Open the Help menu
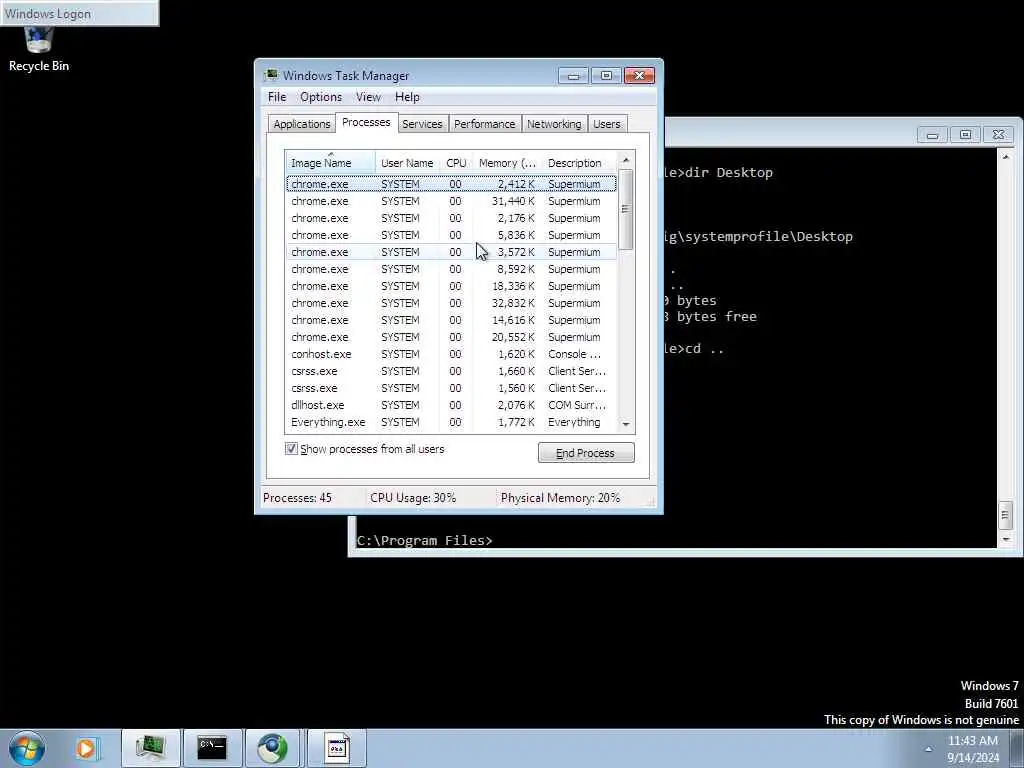Image resolution: width=1024 pixels, height=768 pixels. pyautogui.click(x=407, y=97)
